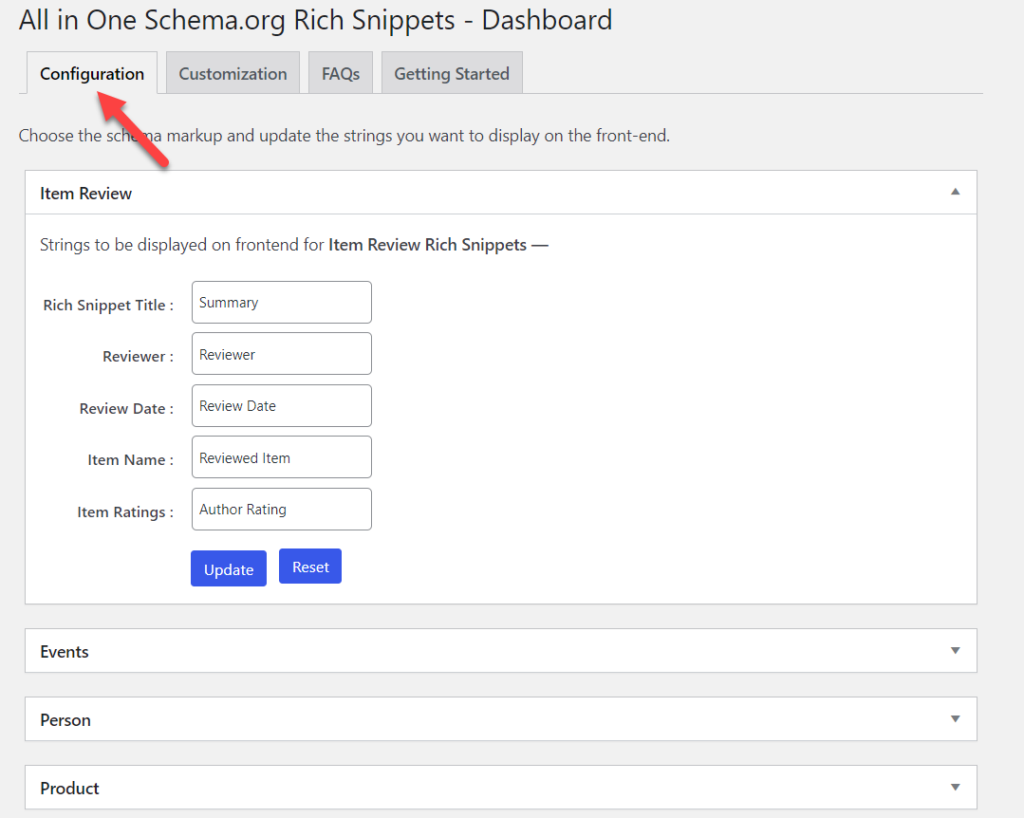
Task: Click the Person panel title
Action: pyautogui.click(x=66, y=720)
